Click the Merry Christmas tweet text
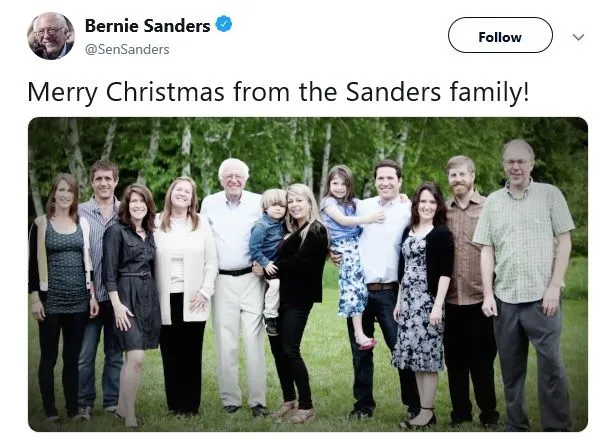The image size is (616, 445). coord(278,92)
